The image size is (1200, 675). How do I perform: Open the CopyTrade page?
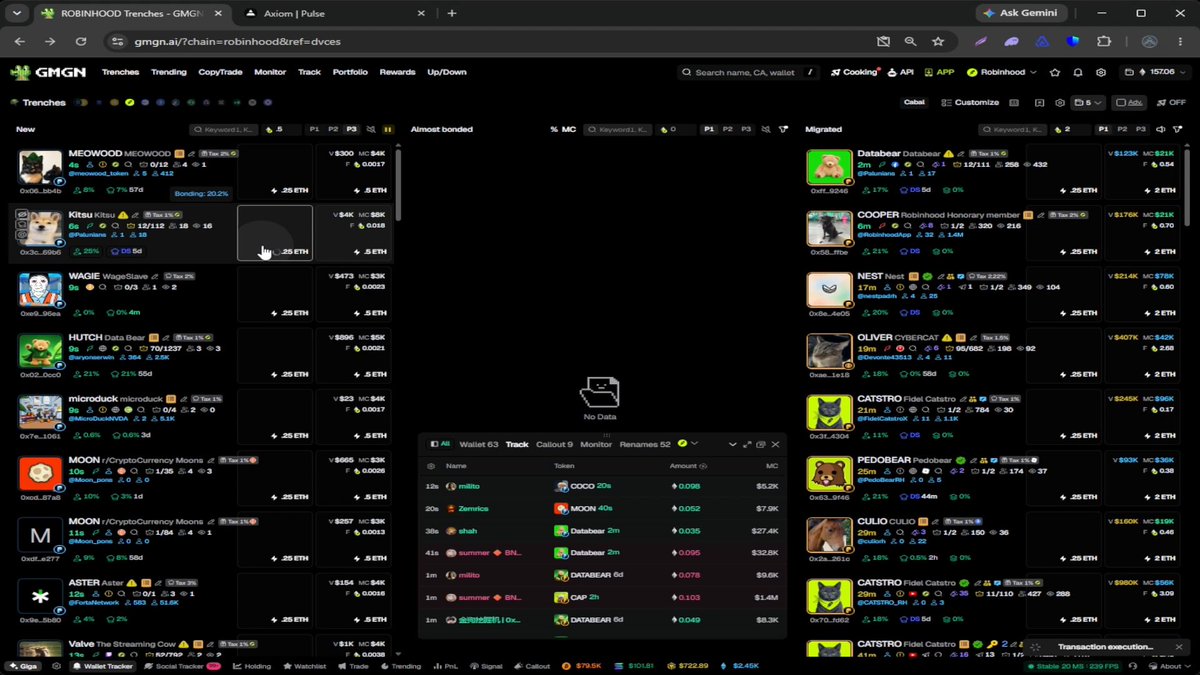click(x=220, y=72)
